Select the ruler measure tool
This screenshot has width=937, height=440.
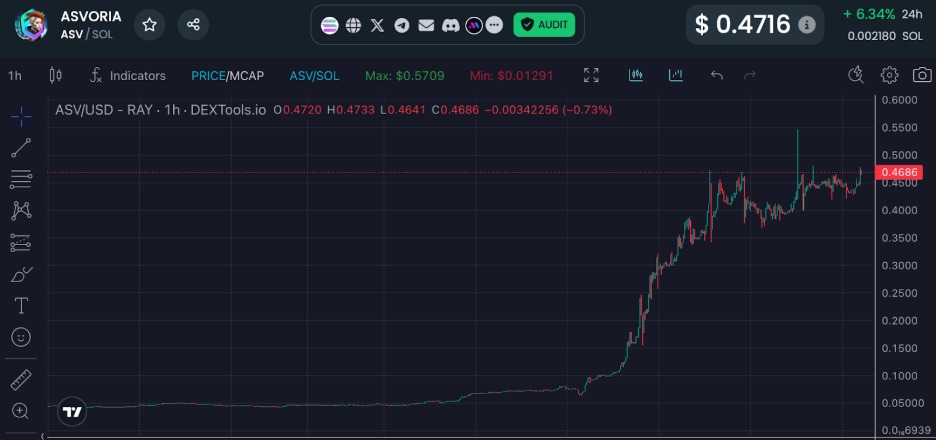(x=21, y=380)
